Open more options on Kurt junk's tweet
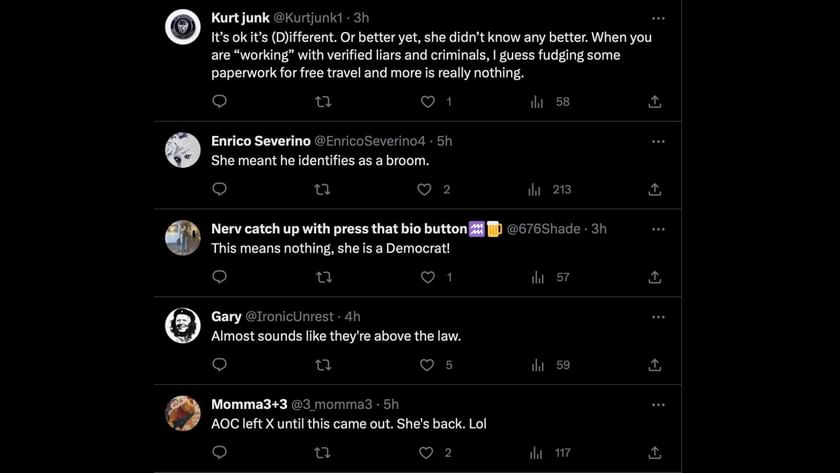840x473 pixels. coord(658,18)
